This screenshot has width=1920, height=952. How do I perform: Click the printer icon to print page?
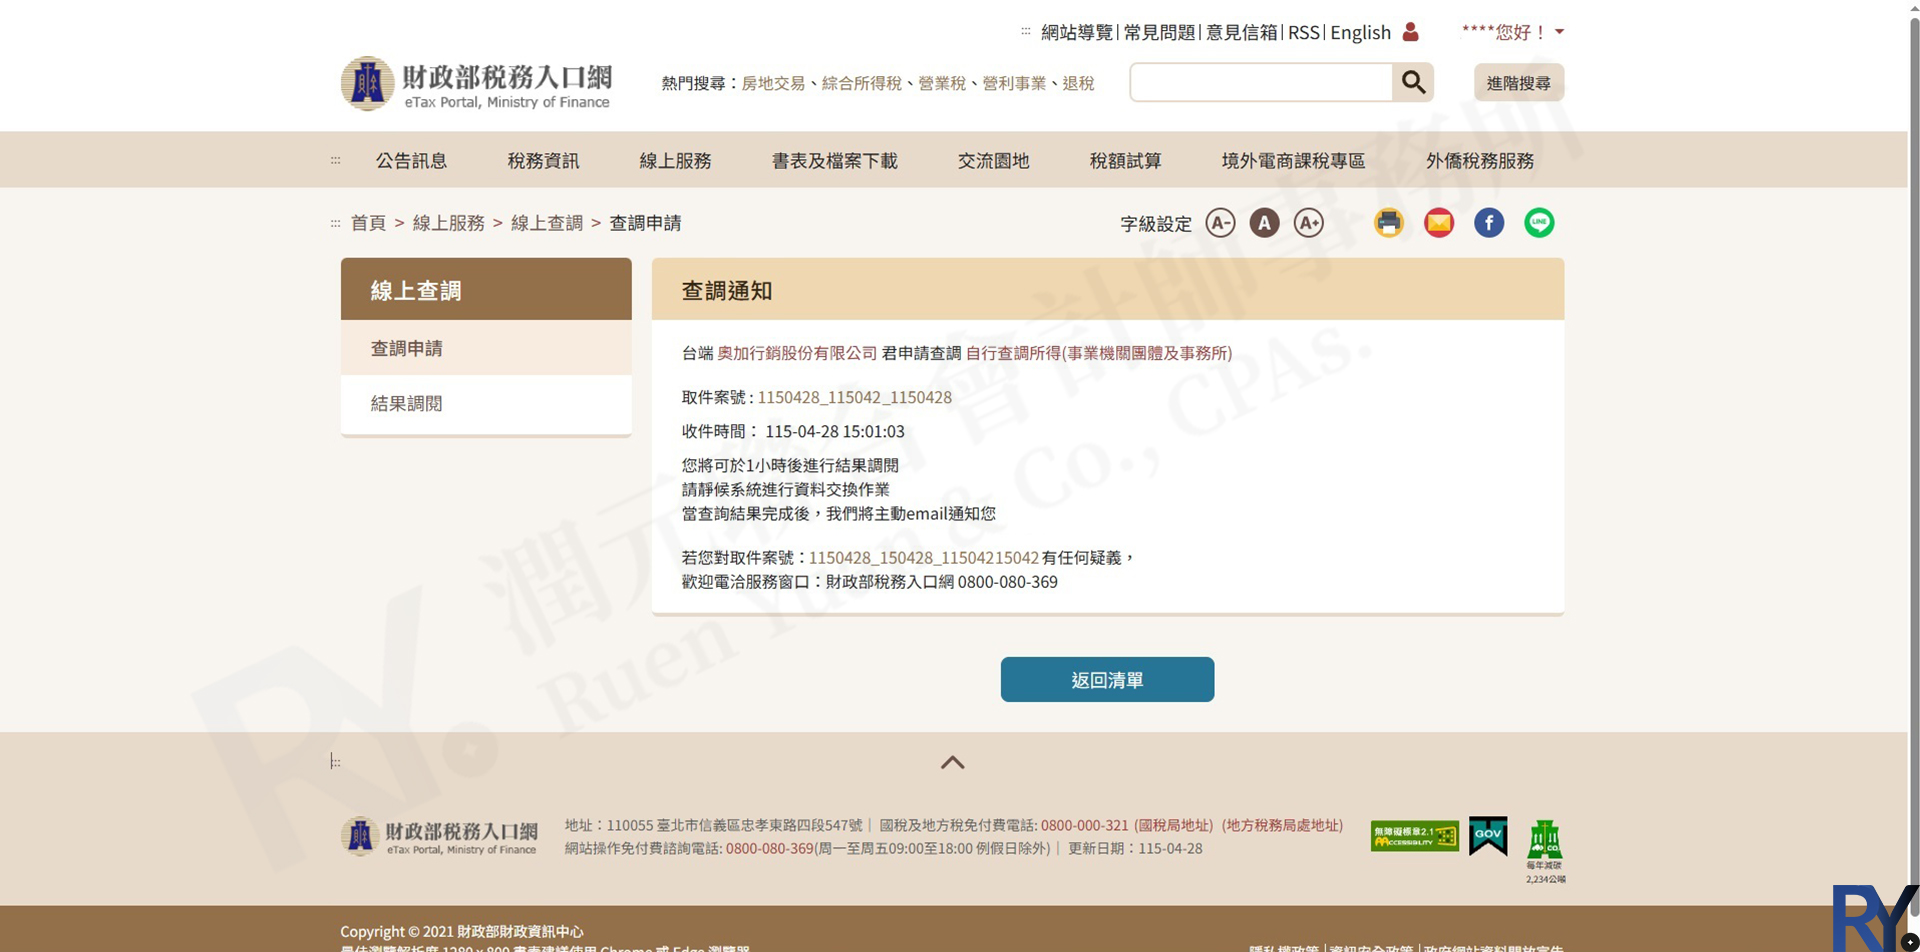click(1388, 223)
